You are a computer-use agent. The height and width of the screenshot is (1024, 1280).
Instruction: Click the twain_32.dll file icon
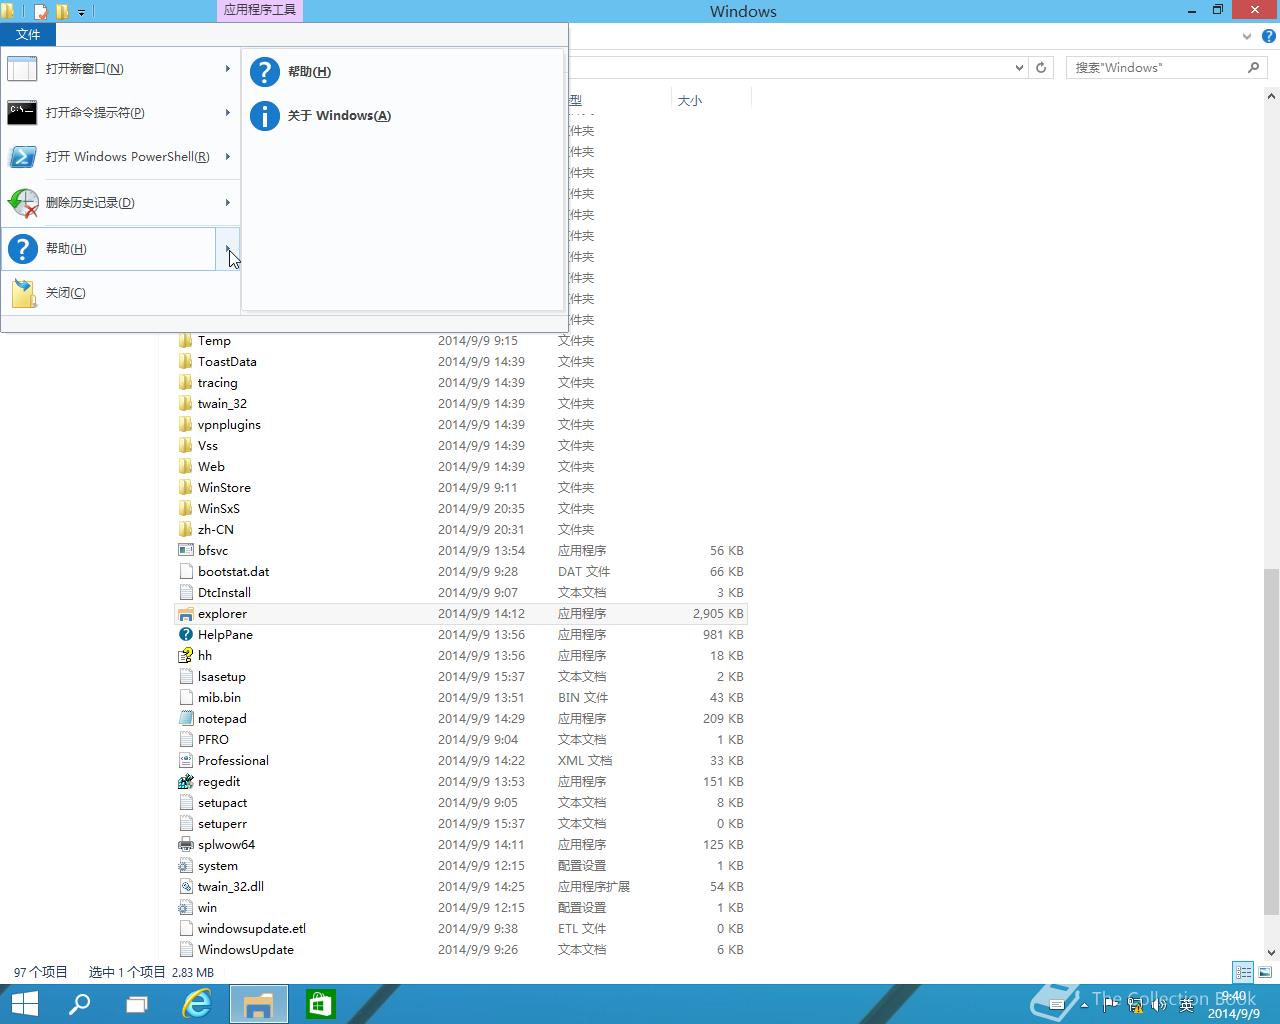[x=185, y=887]
